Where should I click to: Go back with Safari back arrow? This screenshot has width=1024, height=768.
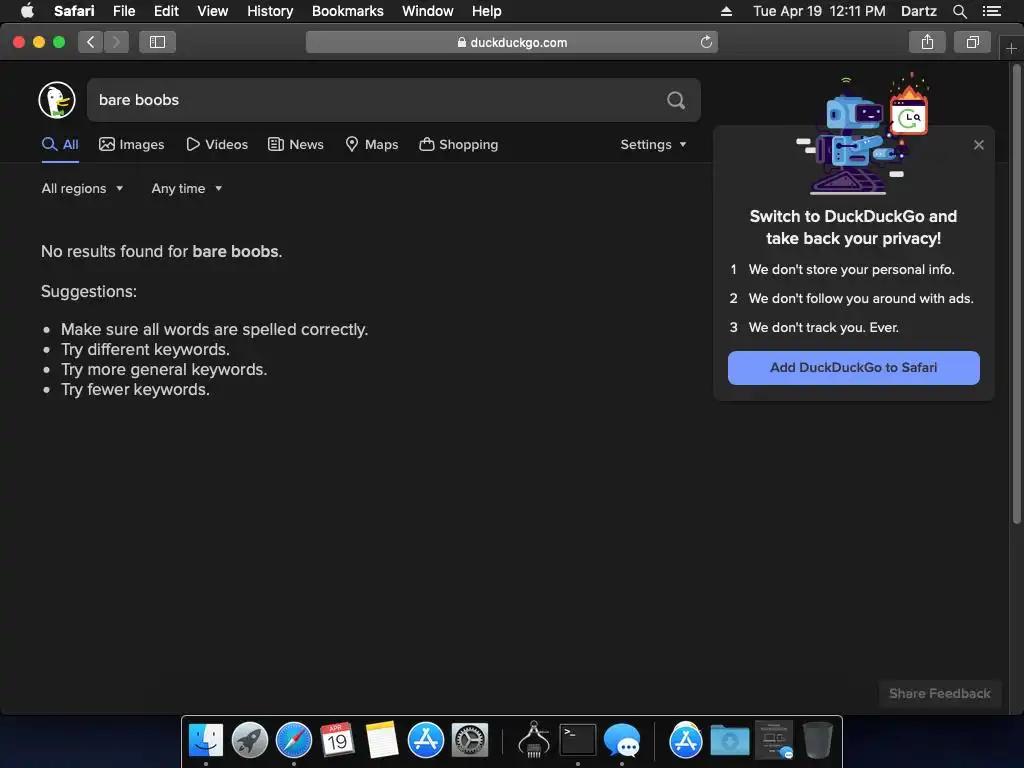click(90, 42)
